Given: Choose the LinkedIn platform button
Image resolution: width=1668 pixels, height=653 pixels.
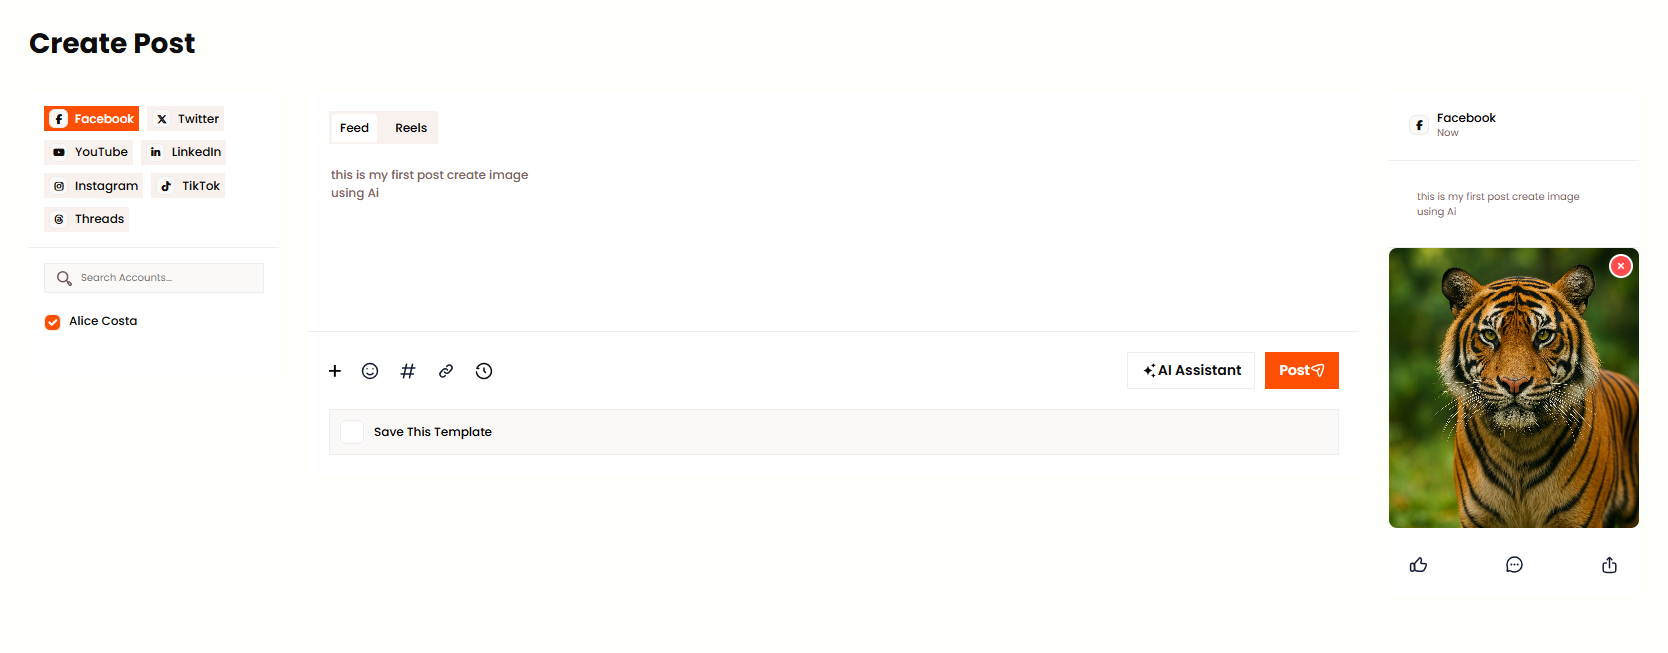Looking at the screenshot, I should pyautogui.click(x=185, y=152).
